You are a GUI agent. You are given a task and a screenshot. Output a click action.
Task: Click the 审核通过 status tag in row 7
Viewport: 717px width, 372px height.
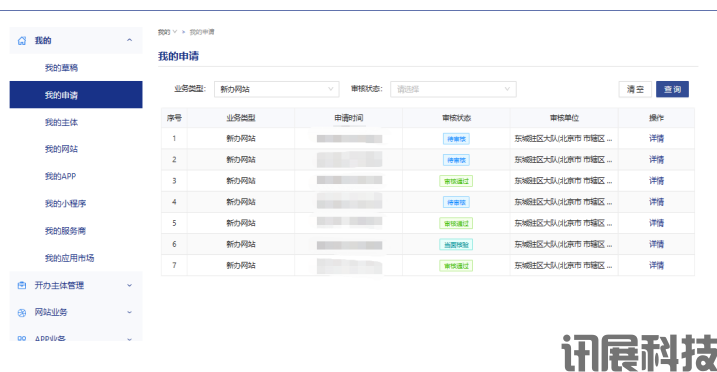[456, 266]
